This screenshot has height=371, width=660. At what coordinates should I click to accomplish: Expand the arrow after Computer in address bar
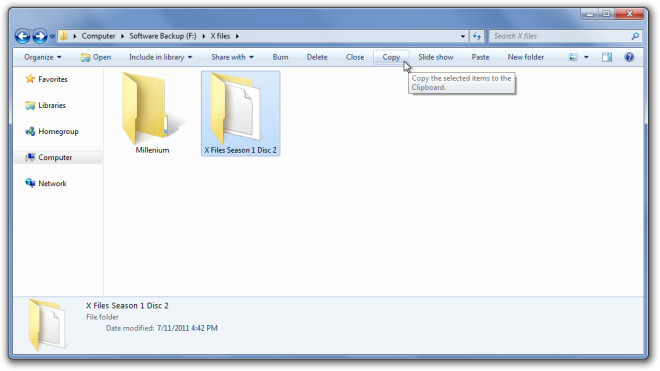click(122, 36)
